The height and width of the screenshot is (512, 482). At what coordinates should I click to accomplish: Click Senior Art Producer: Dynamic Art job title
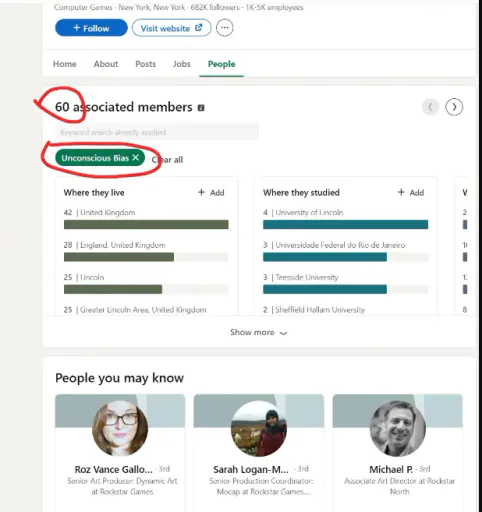tap(122, 486)
